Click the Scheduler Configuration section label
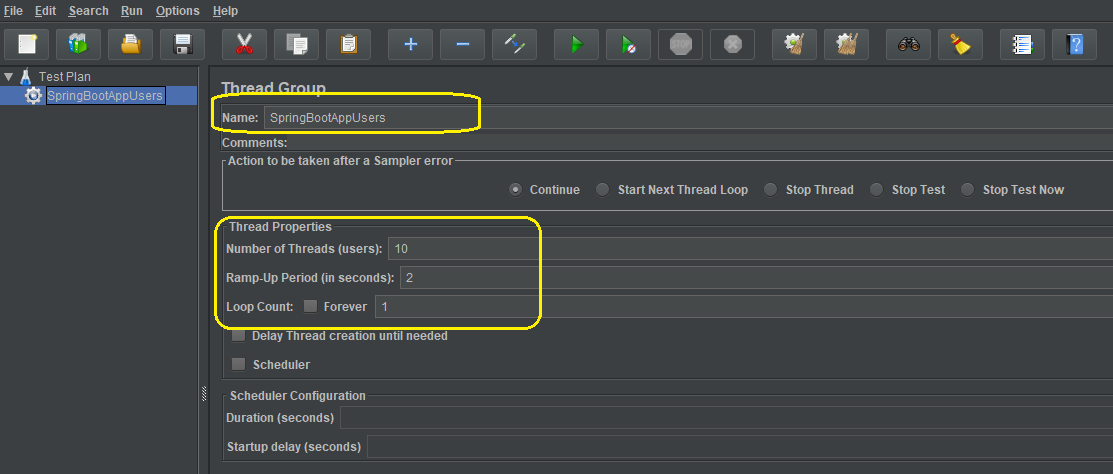This screenshot has width=1113, height=474. pos(297,396)
